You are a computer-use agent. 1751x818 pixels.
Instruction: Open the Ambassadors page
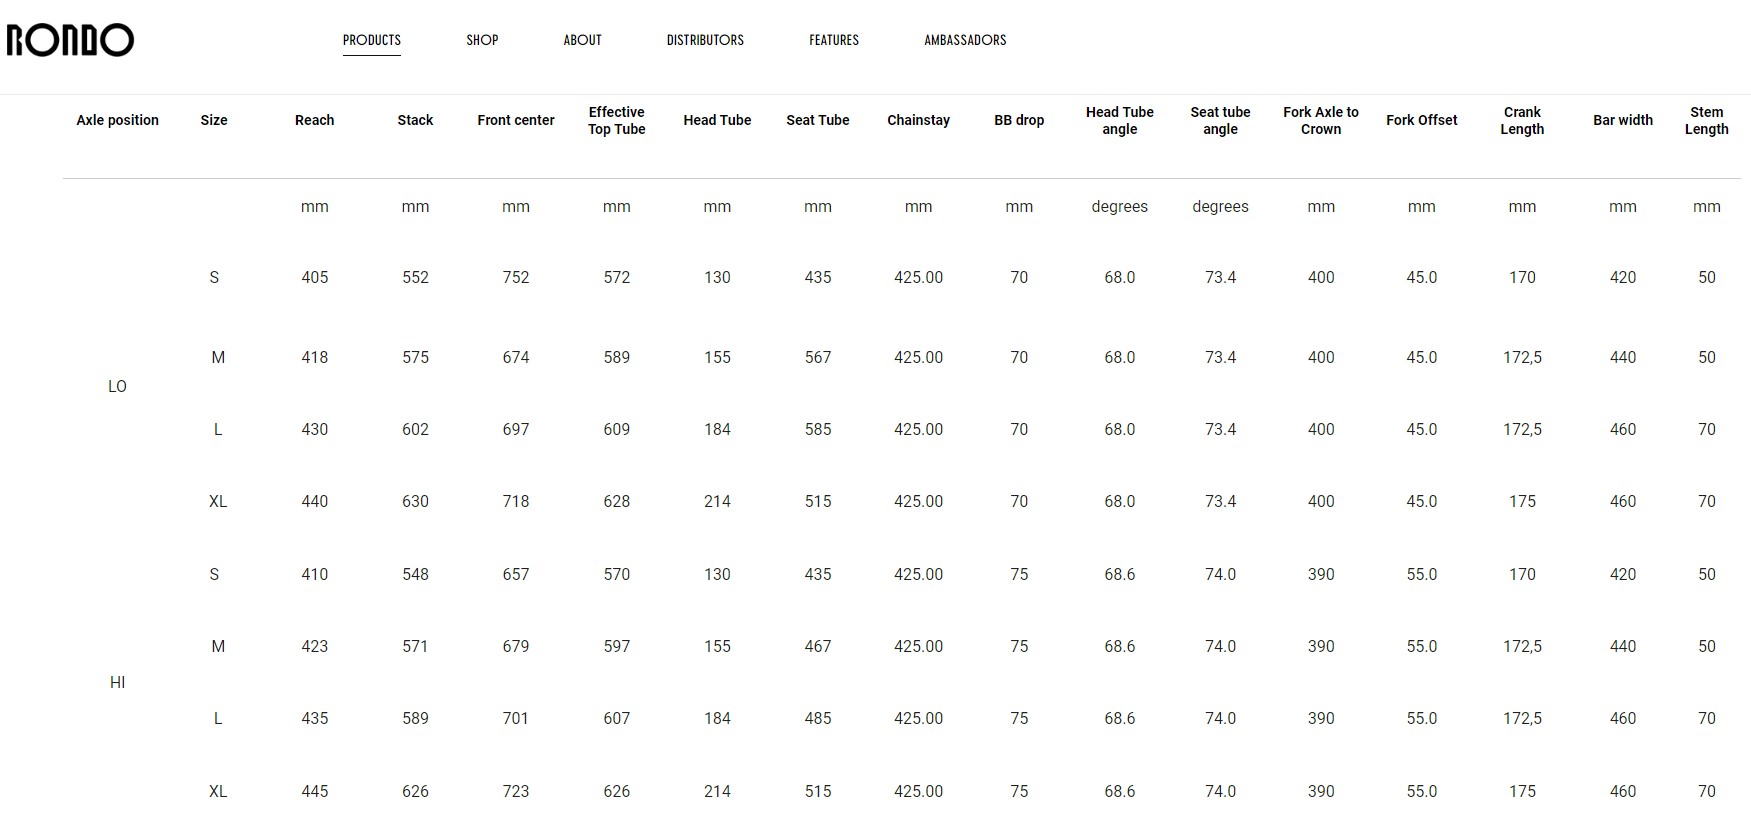(965, 40)
